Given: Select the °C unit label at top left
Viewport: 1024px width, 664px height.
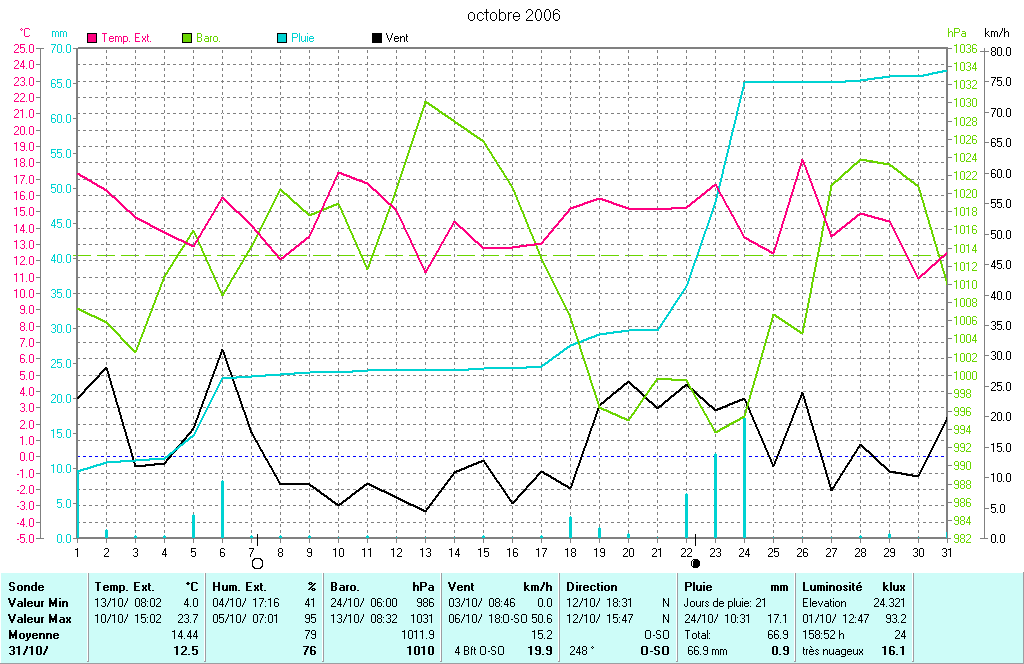Looking at the screenshot, I should point(25,33).
